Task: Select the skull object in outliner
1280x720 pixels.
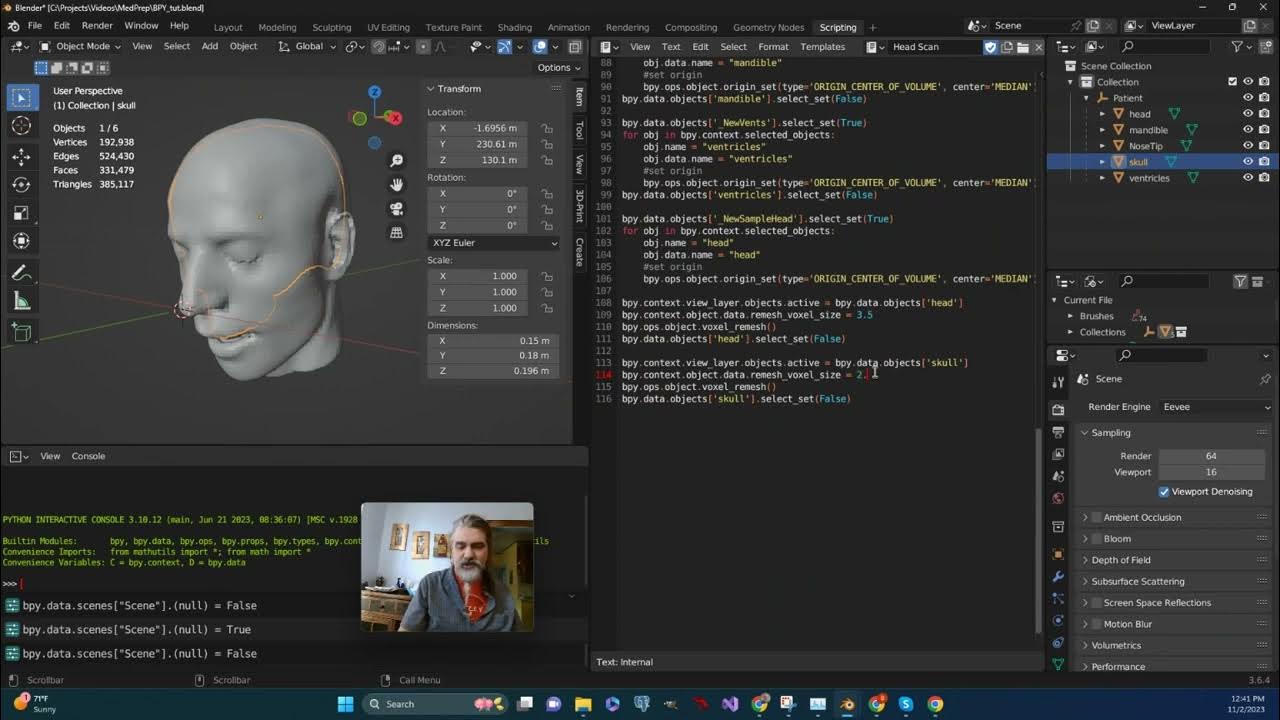Action: 1138,162
